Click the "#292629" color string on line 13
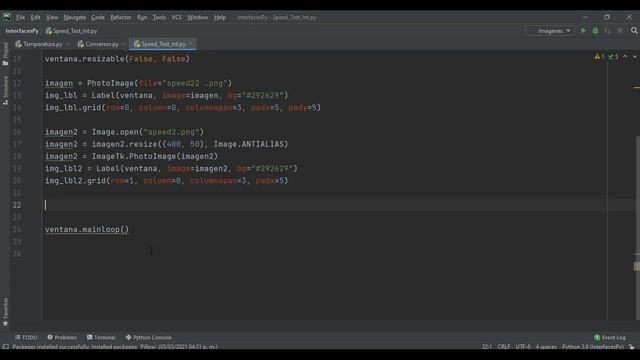This screenshot has height=360, width=640. 263,95
